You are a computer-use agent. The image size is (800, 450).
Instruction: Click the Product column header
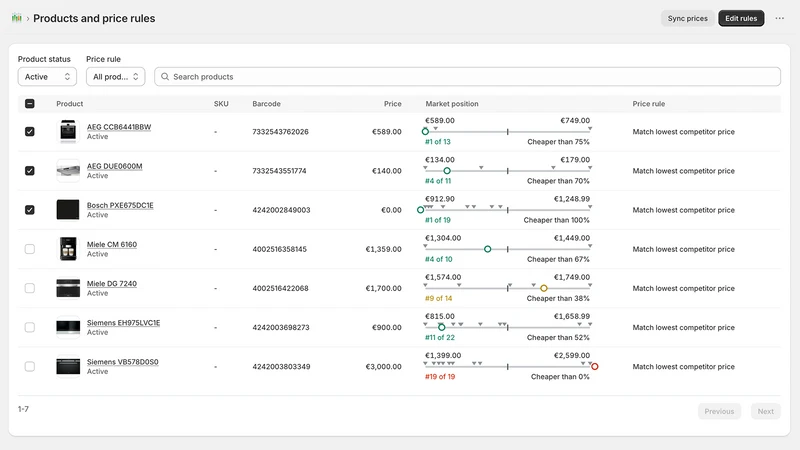click(69, 104)
